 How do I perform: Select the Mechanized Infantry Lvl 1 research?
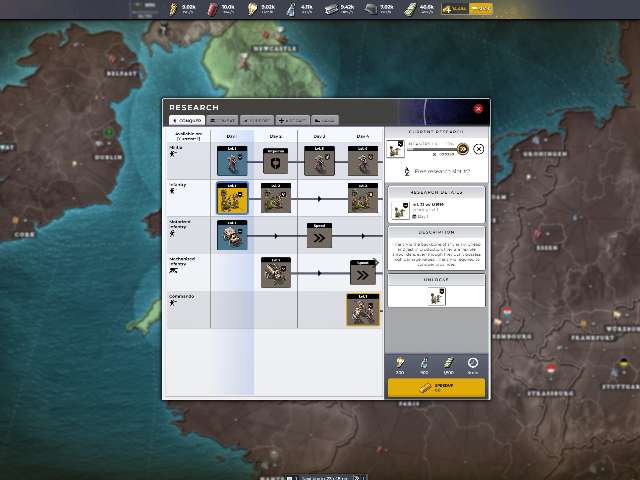point(275,273)
